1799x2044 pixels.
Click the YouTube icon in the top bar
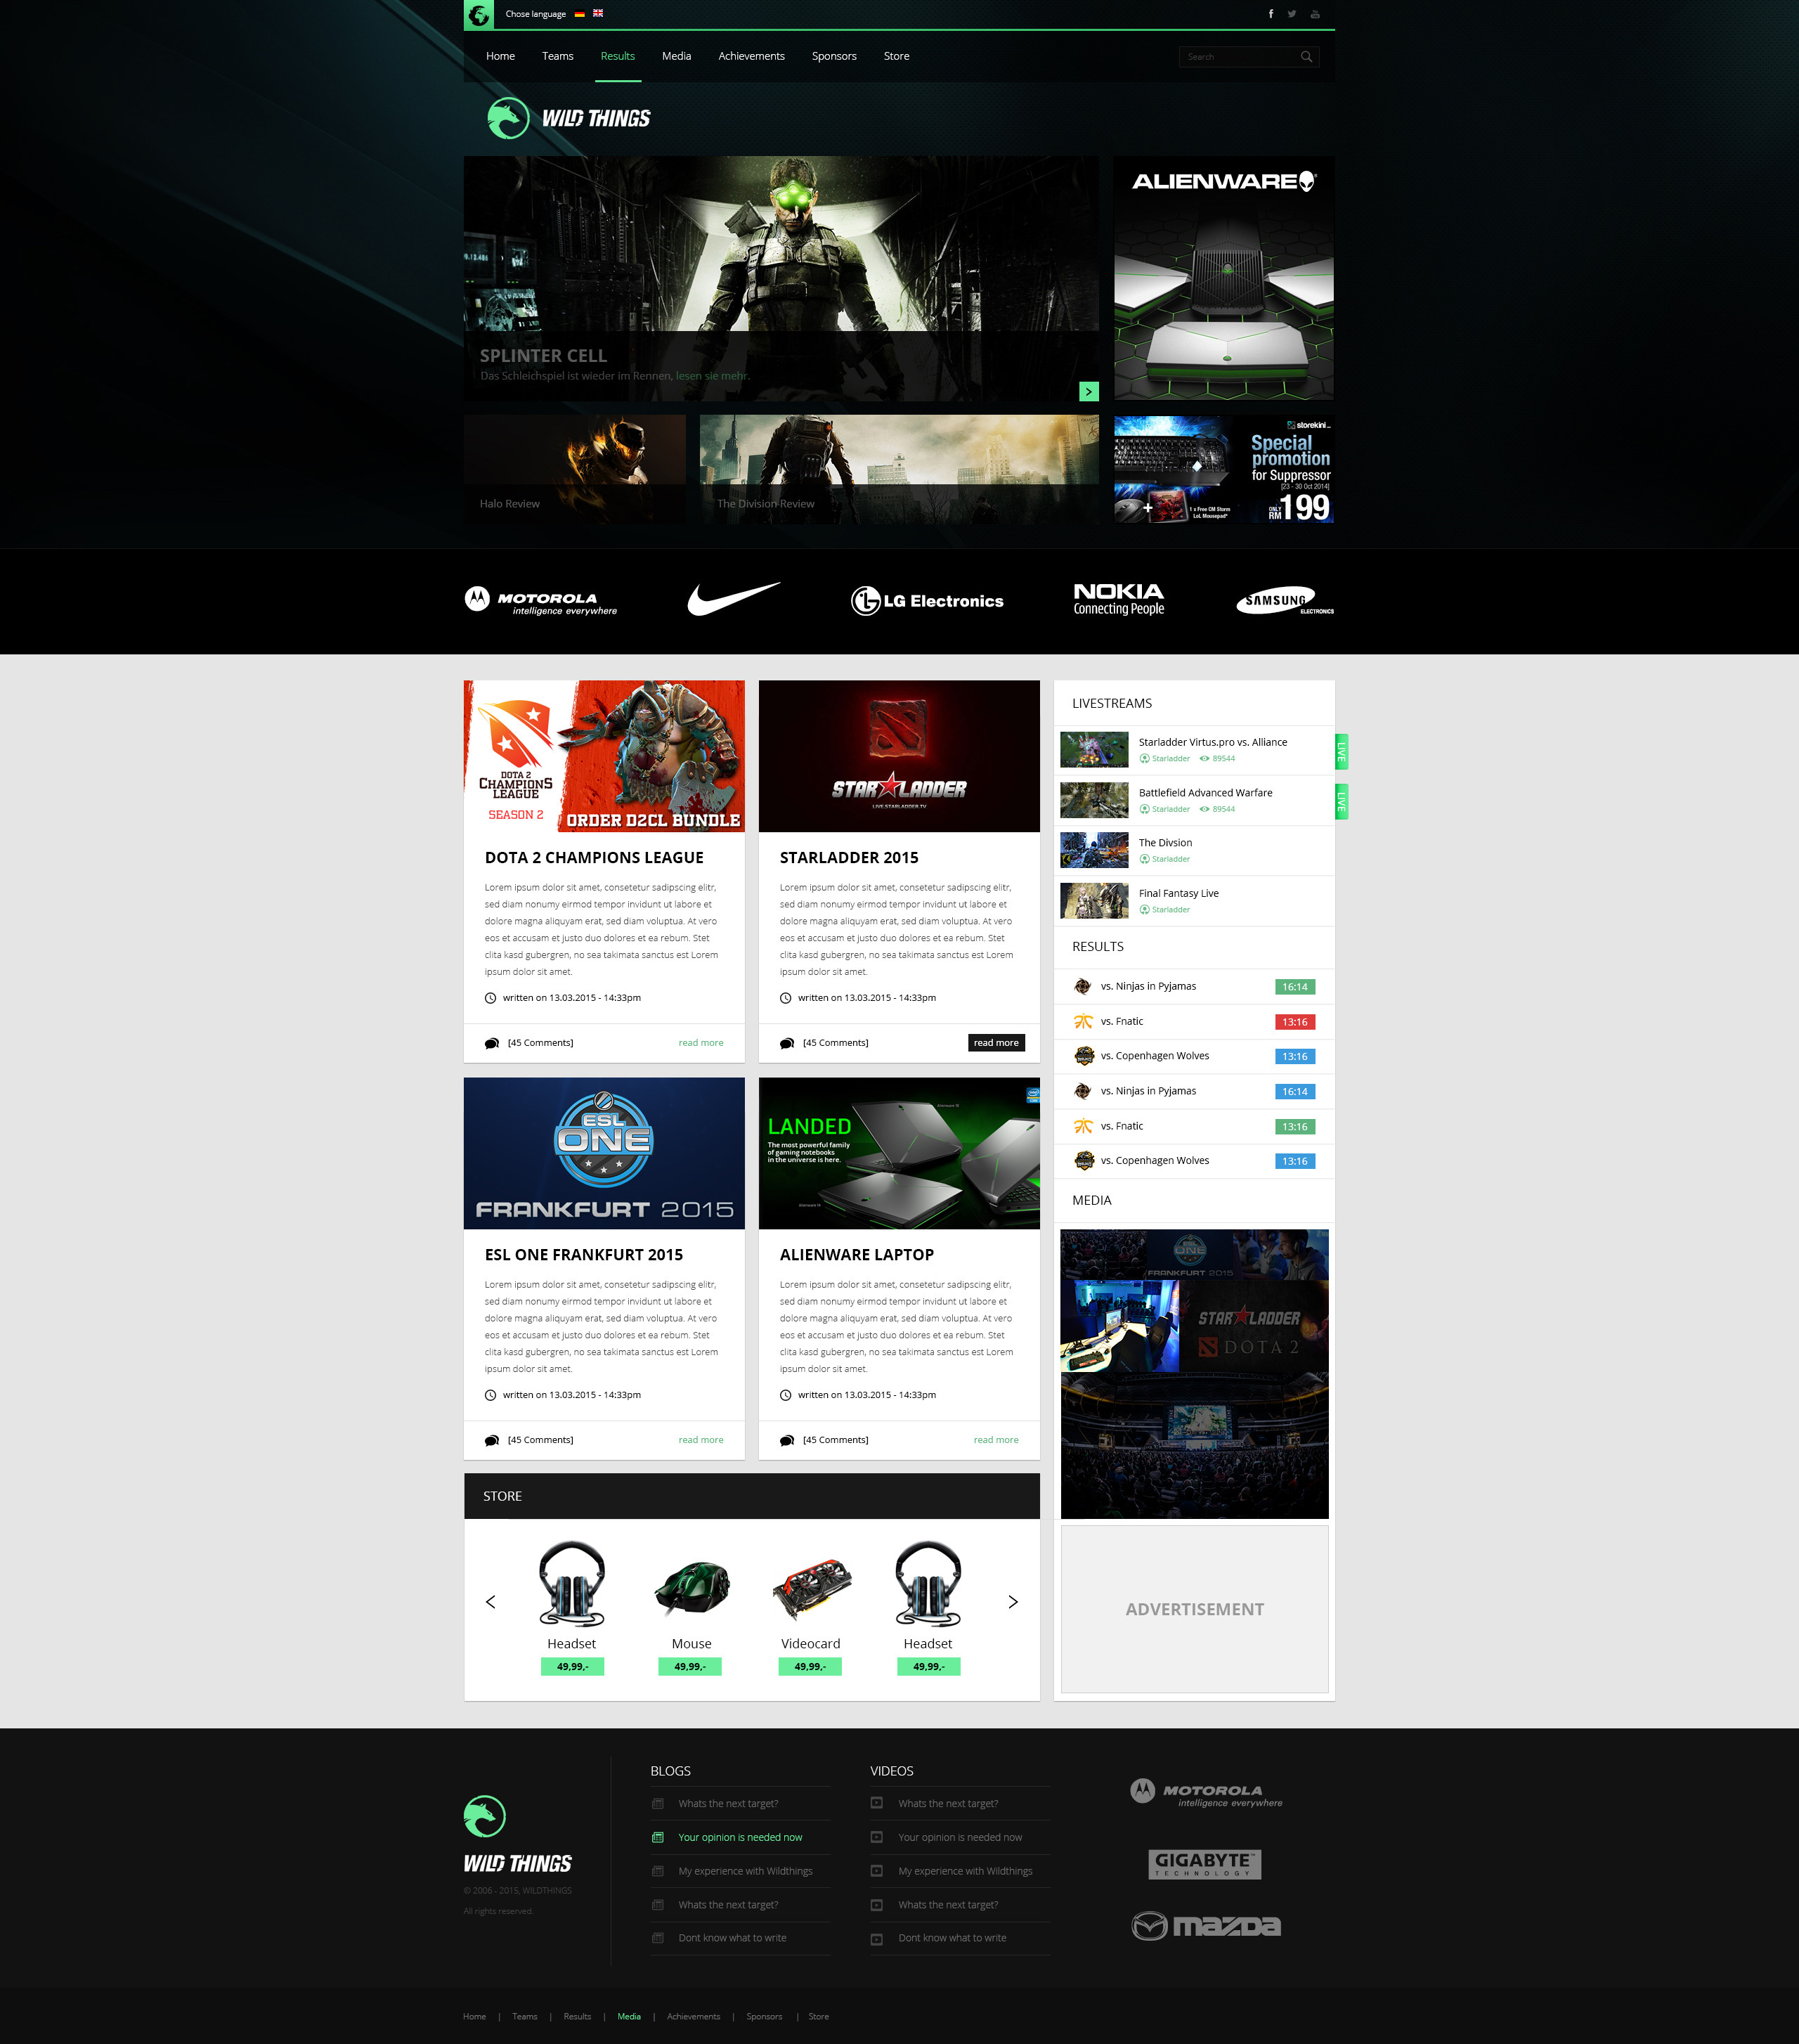[x=1315, y=14]
